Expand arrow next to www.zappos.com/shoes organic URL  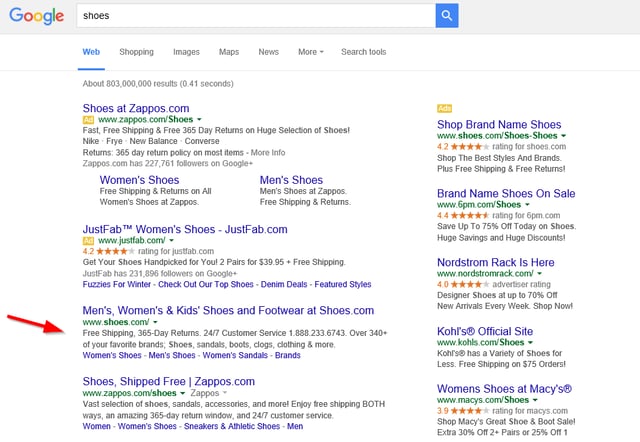[182, 393]
